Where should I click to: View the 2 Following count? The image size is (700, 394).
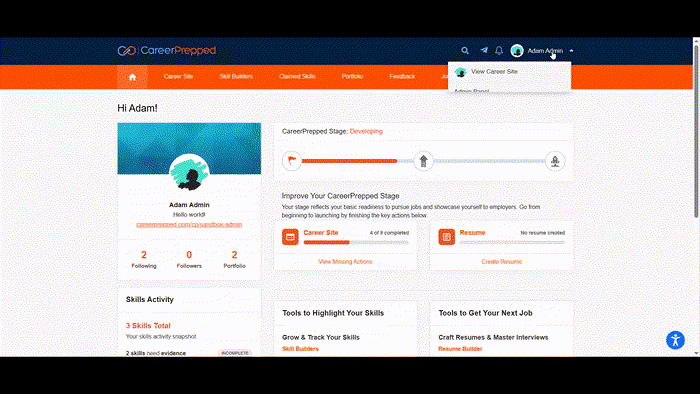(x=144, y=259)
